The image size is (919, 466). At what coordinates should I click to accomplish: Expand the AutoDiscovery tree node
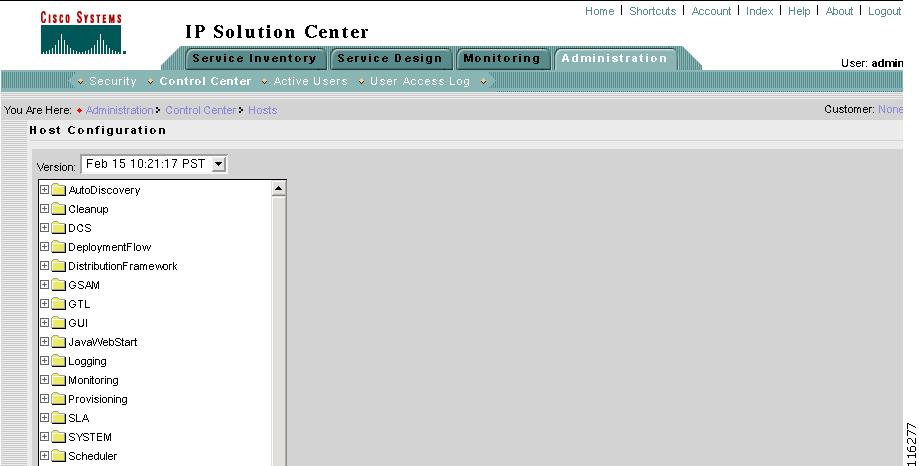44,189
